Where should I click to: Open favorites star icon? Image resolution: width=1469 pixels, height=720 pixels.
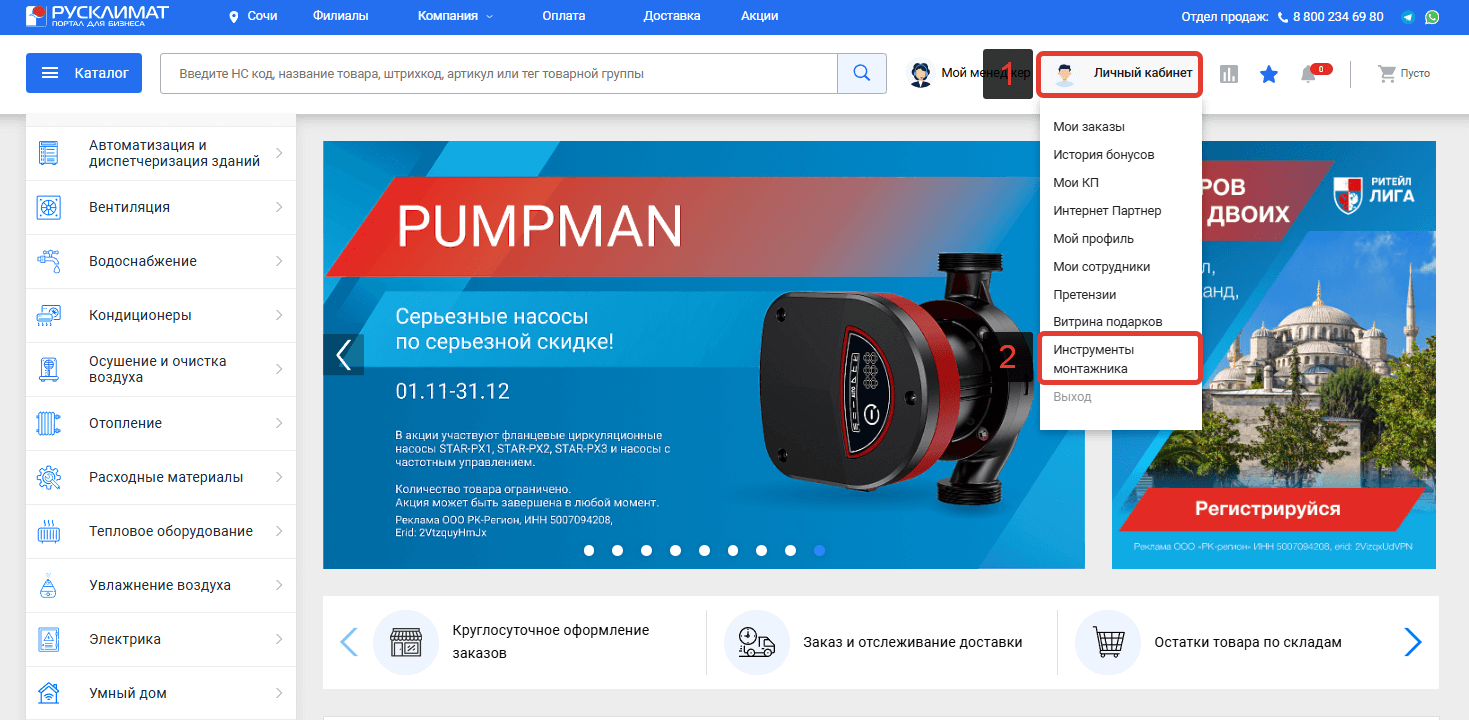click(x=1269, y=74)
